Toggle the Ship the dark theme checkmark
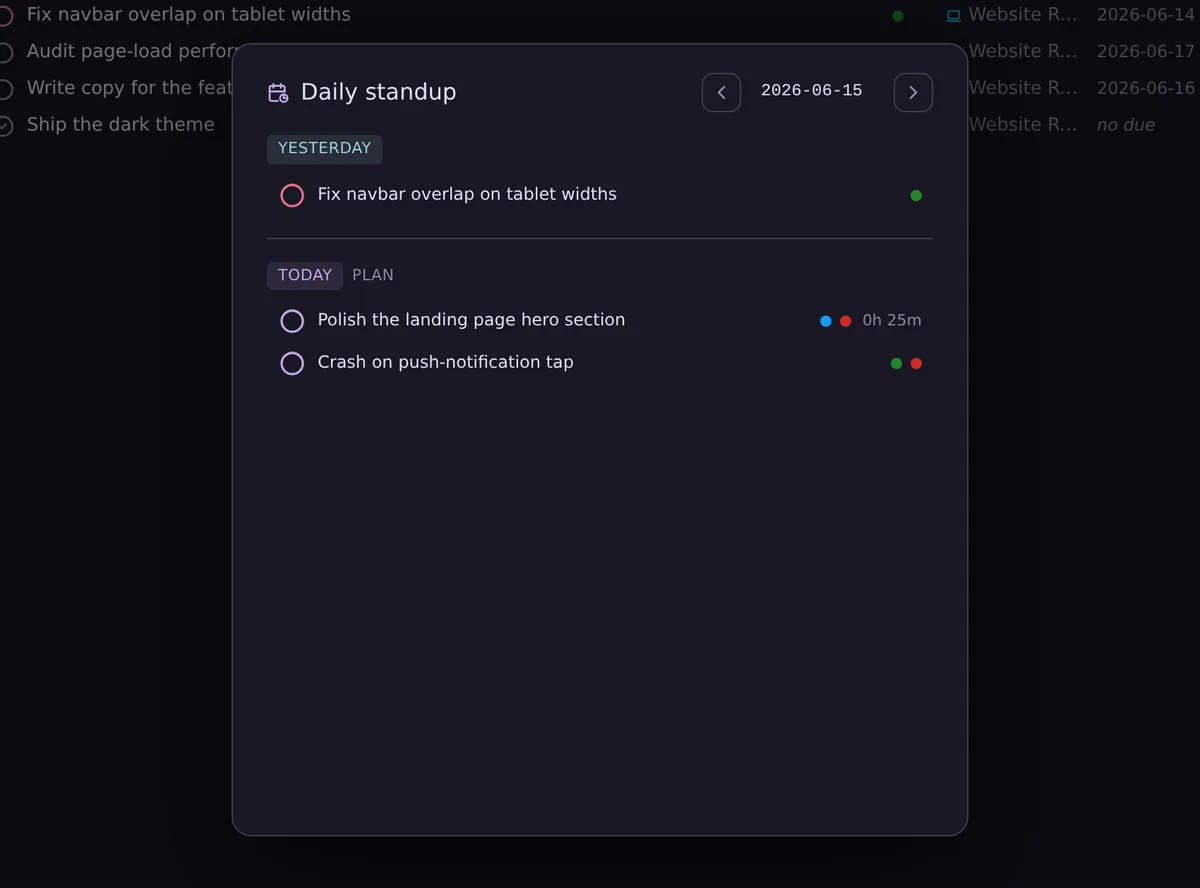Viewport: 1200px width, 888px height. (5, 125)
